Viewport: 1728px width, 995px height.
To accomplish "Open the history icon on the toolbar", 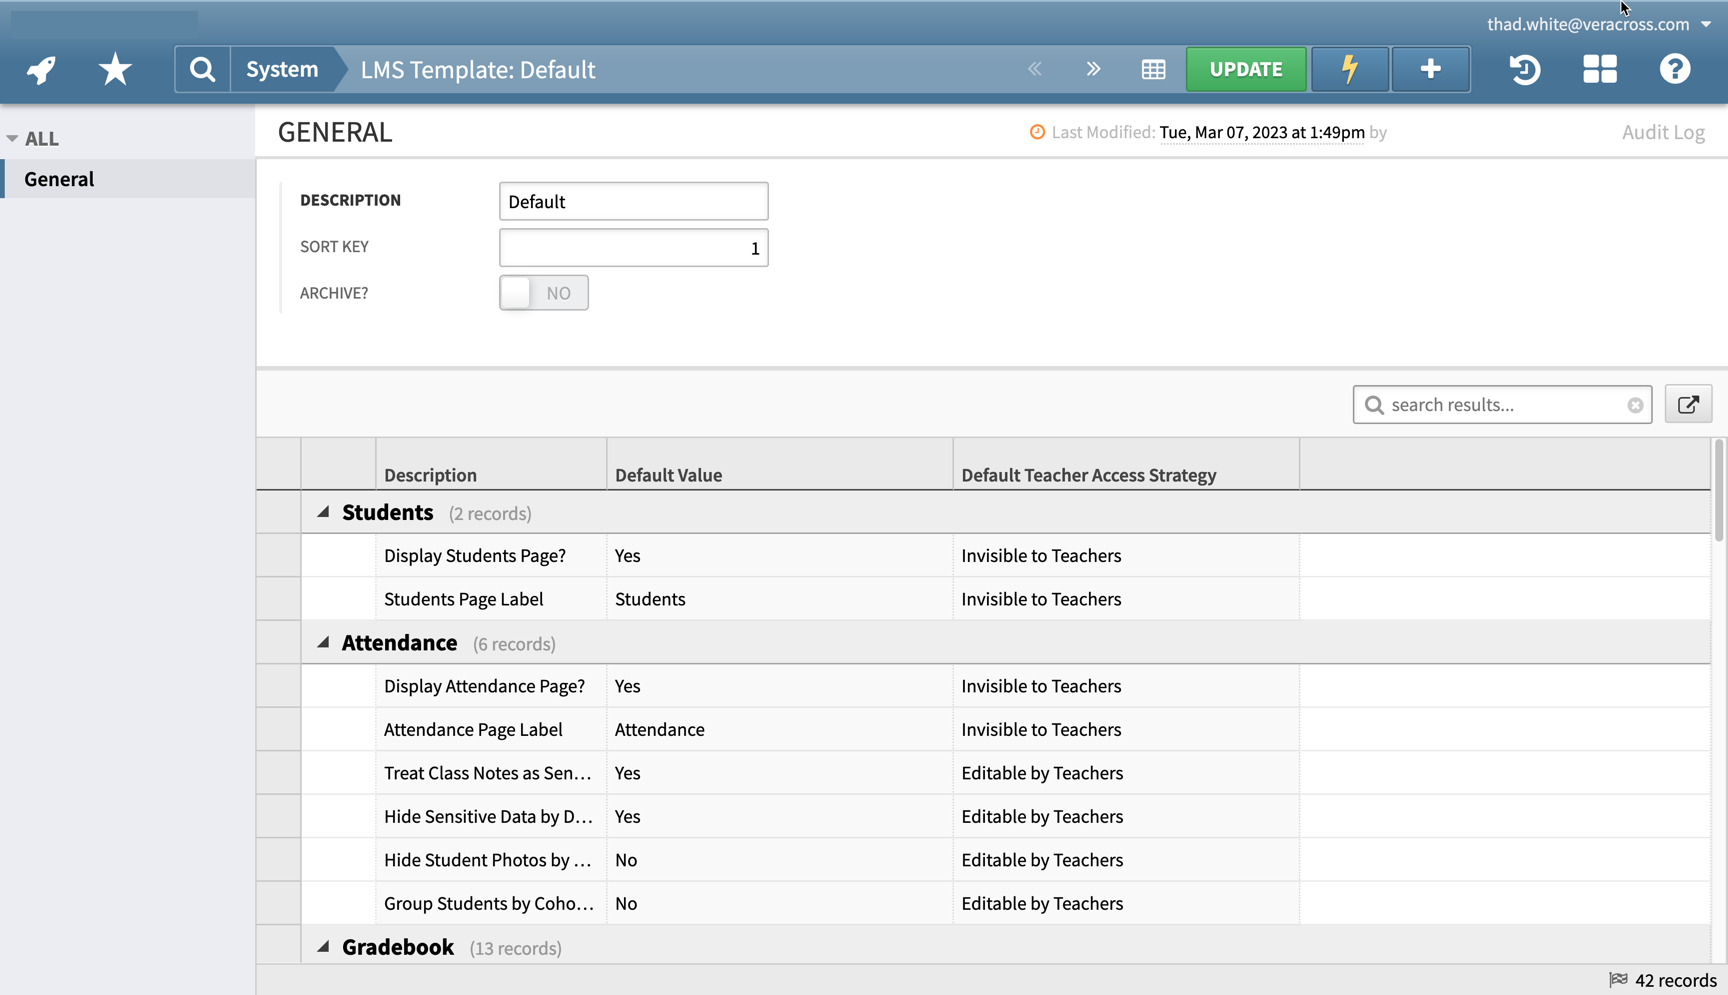I will (1523, 69).
